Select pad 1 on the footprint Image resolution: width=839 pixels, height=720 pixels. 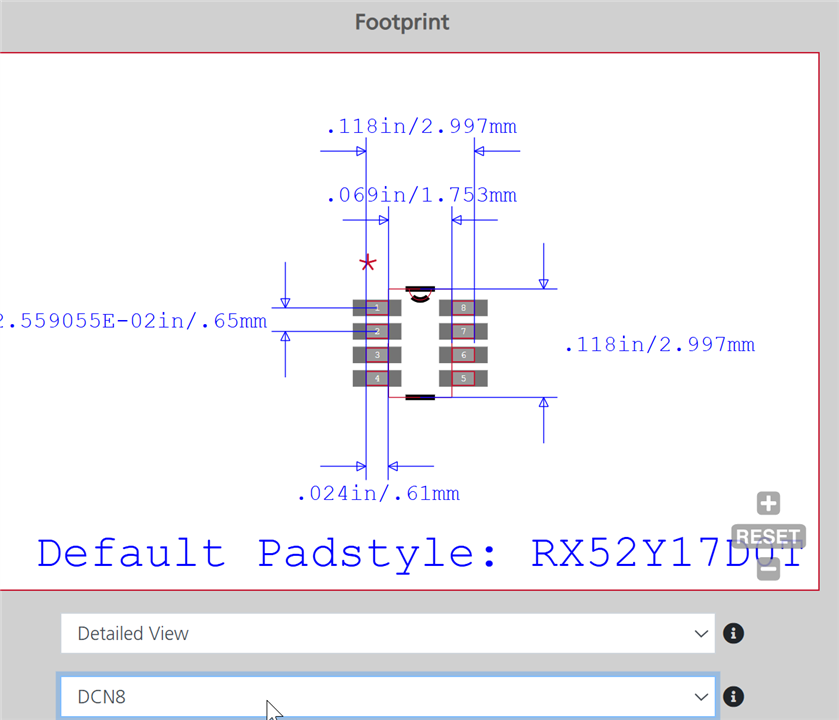[x=377, y=308]
